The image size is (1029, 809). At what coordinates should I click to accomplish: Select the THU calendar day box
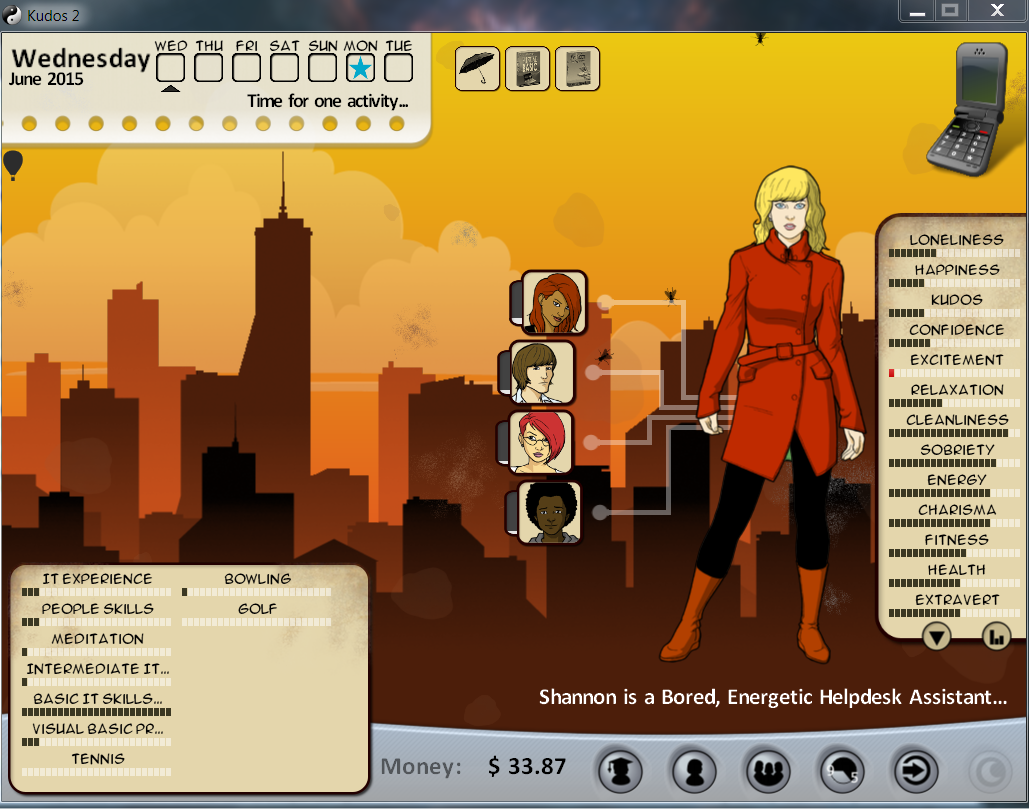(x=209, y=68)
